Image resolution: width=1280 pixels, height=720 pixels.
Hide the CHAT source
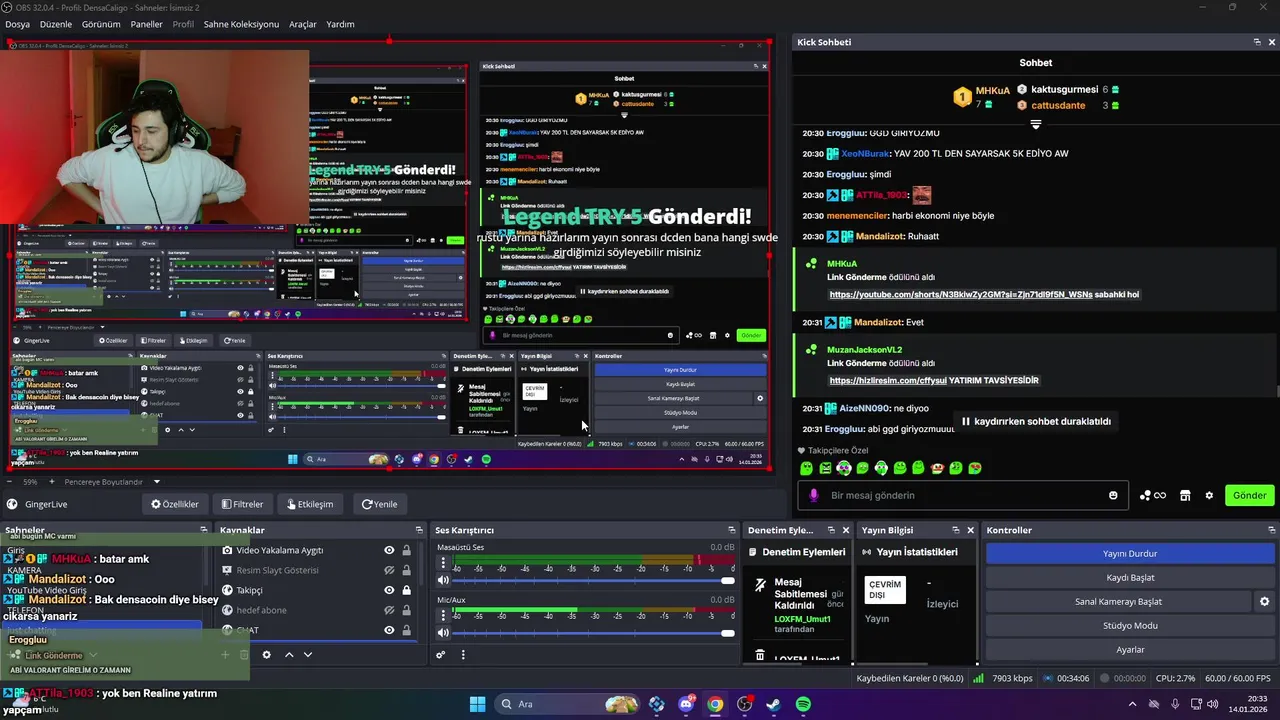389,630
